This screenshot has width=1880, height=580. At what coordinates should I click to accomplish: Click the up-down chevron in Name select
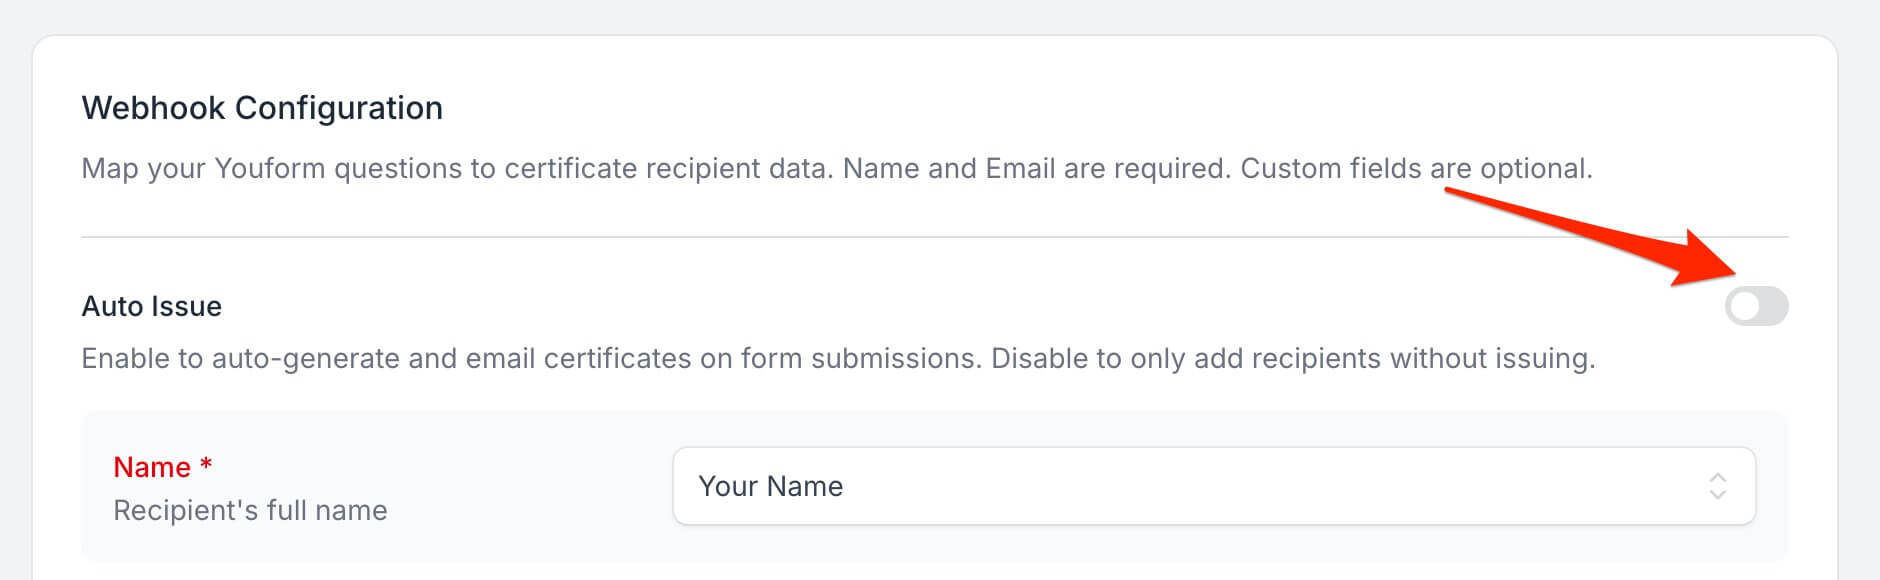click(x=1717, y=486)
